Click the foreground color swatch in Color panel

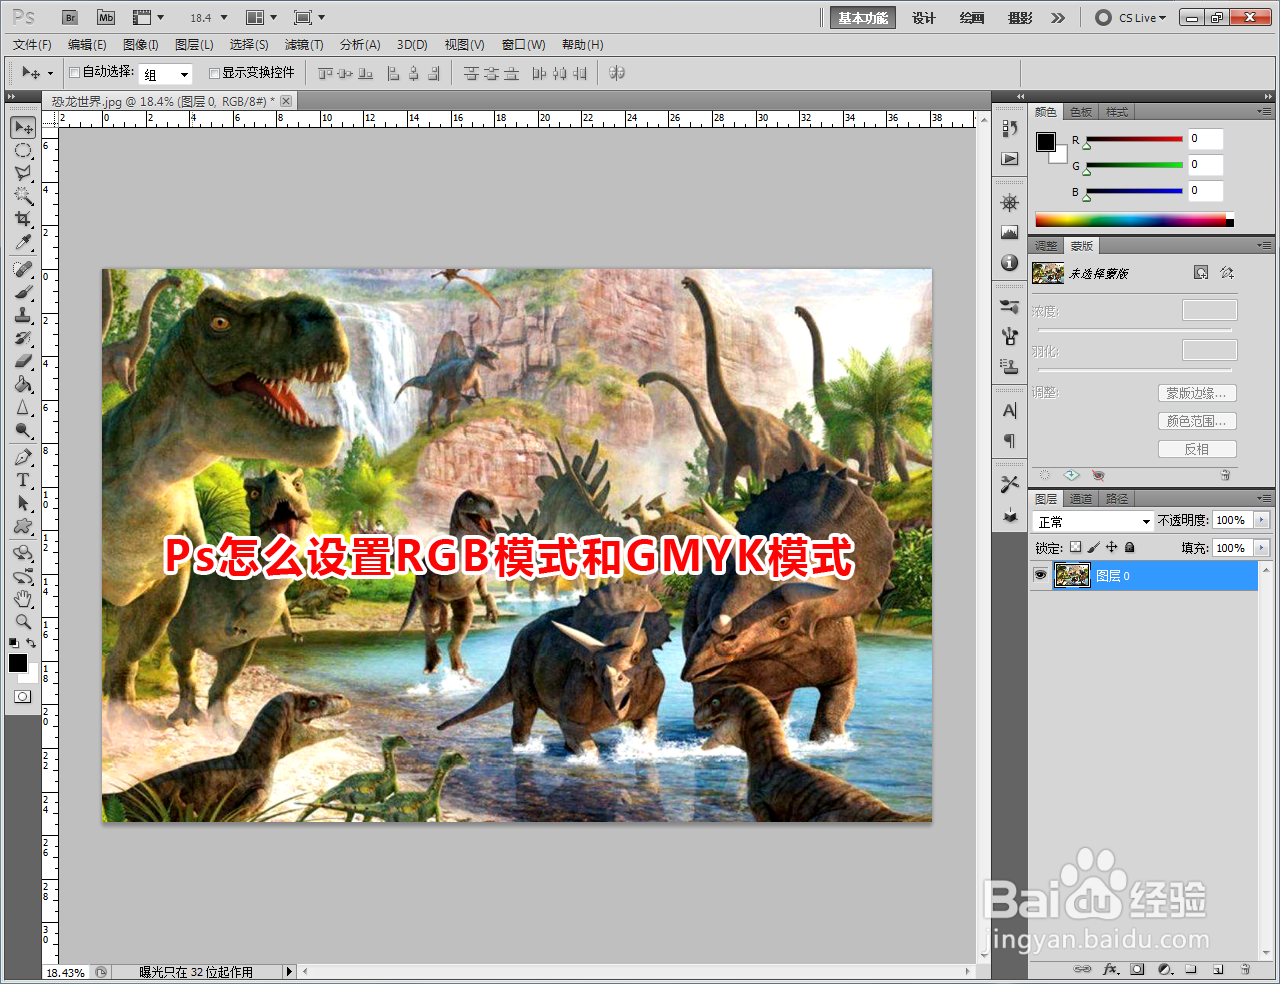[x=1046, y=142]
